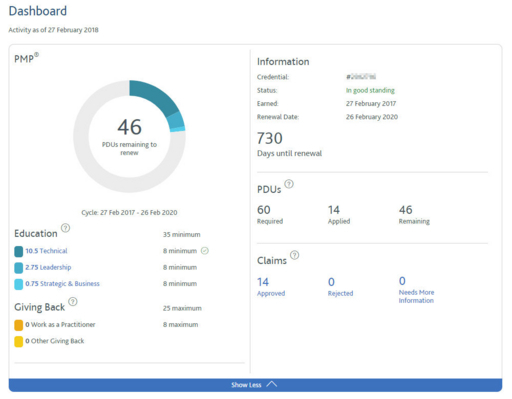This screenshot has width=512, height=399.
Task: Click the light blue Strategic & Business swatch
Action: (x=19, y=284)
